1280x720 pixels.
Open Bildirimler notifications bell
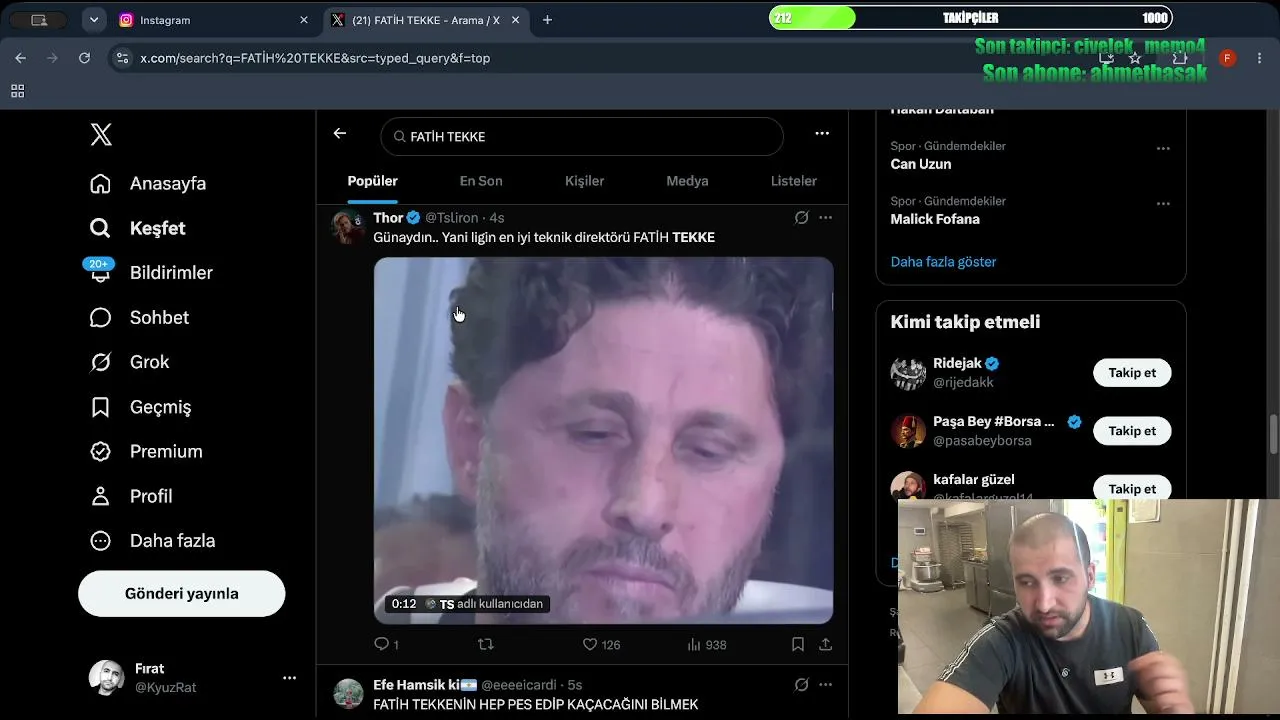pyautogui.click(x=100, y=272)
